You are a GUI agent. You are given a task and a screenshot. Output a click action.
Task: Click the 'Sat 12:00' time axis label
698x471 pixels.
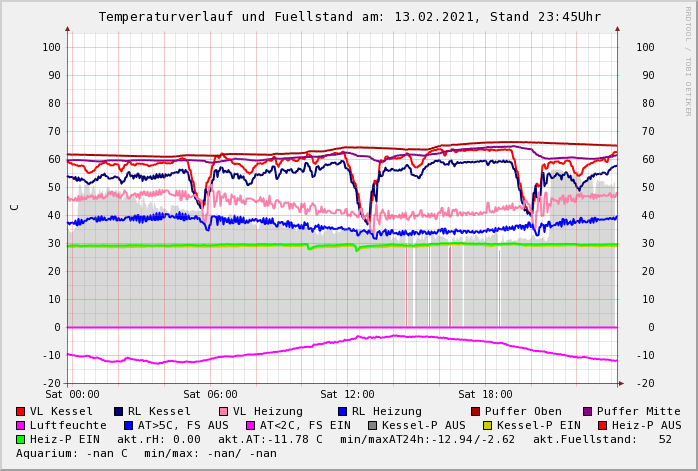point(347,394)
